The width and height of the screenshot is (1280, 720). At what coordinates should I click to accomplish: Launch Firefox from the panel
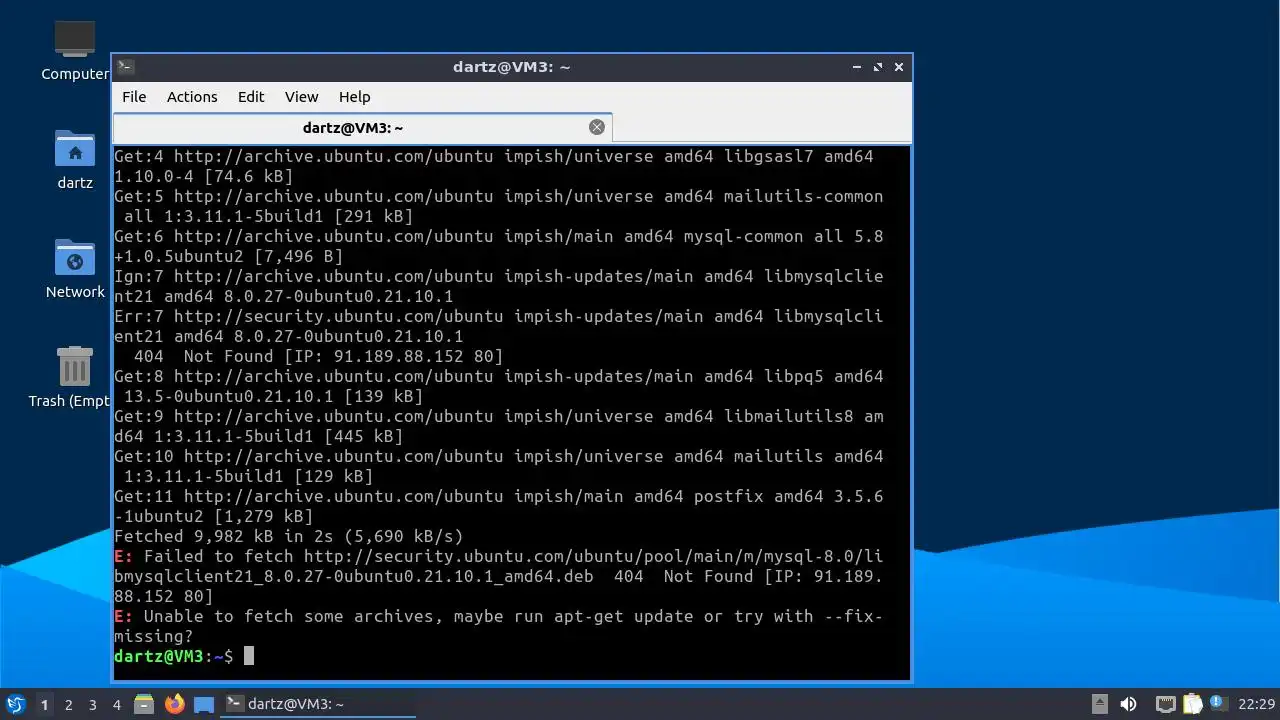pos(175,704)
